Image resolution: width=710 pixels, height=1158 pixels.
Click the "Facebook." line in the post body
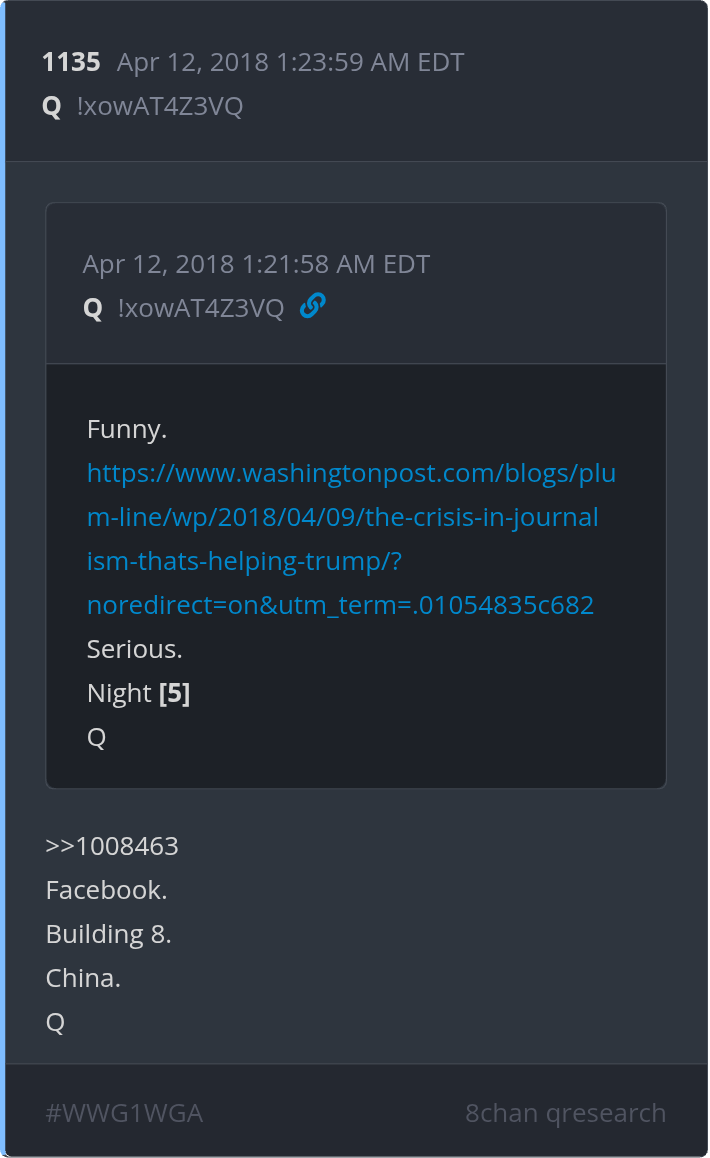click(x=106, y=890)
